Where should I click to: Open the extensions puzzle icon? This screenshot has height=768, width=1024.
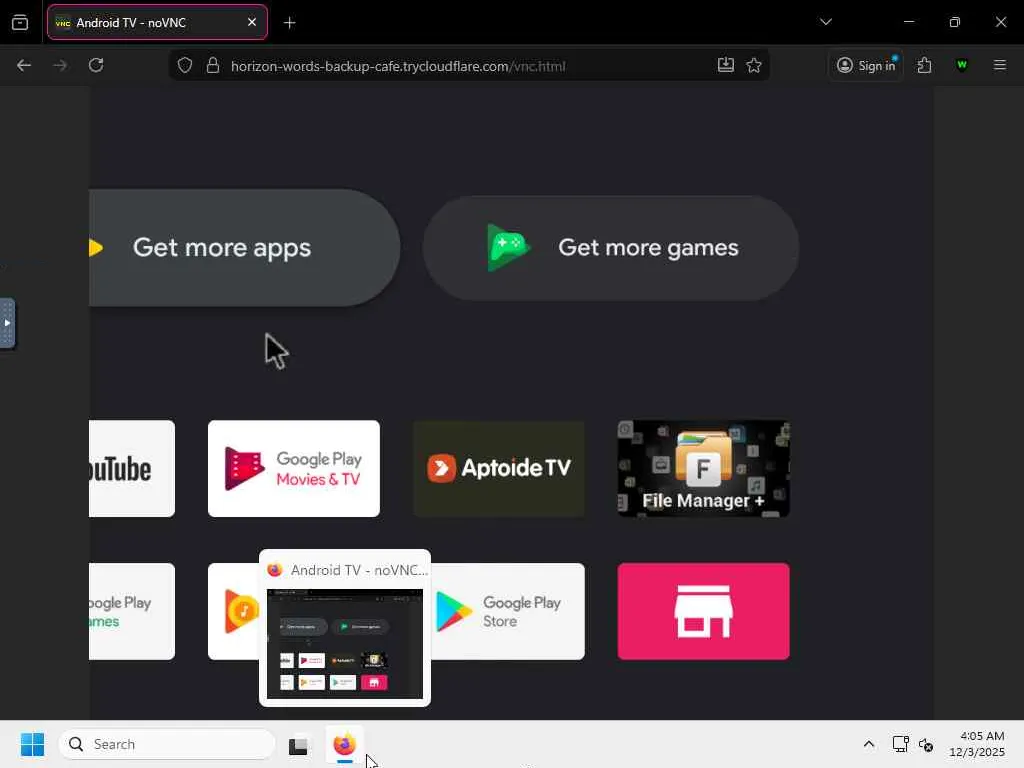pyautogui.click(x=924, y=65)
